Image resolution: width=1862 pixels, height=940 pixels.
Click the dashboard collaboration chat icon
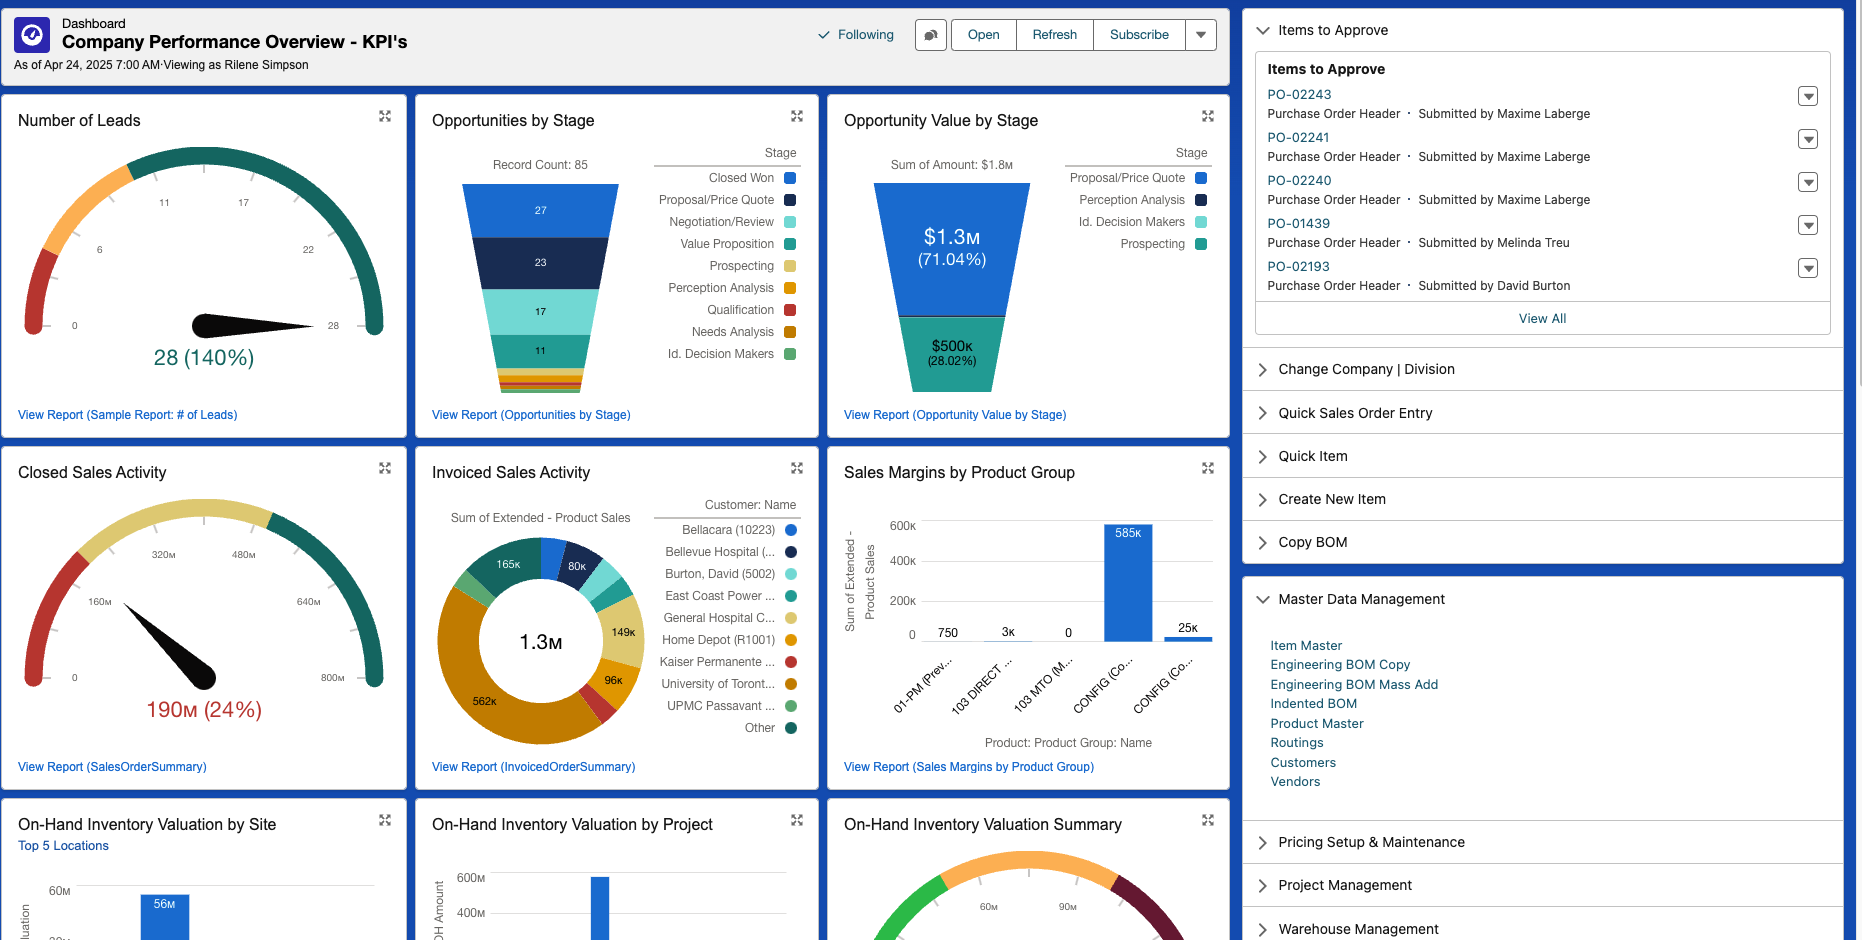click(x=931, y=35)
